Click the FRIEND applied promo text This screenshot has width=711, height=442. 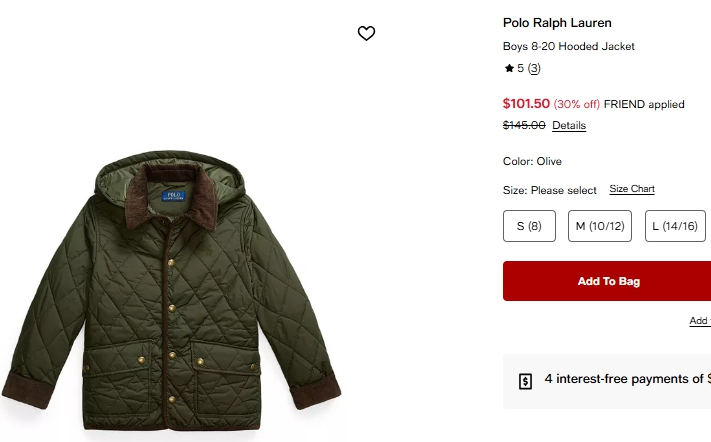coord(644,104)
